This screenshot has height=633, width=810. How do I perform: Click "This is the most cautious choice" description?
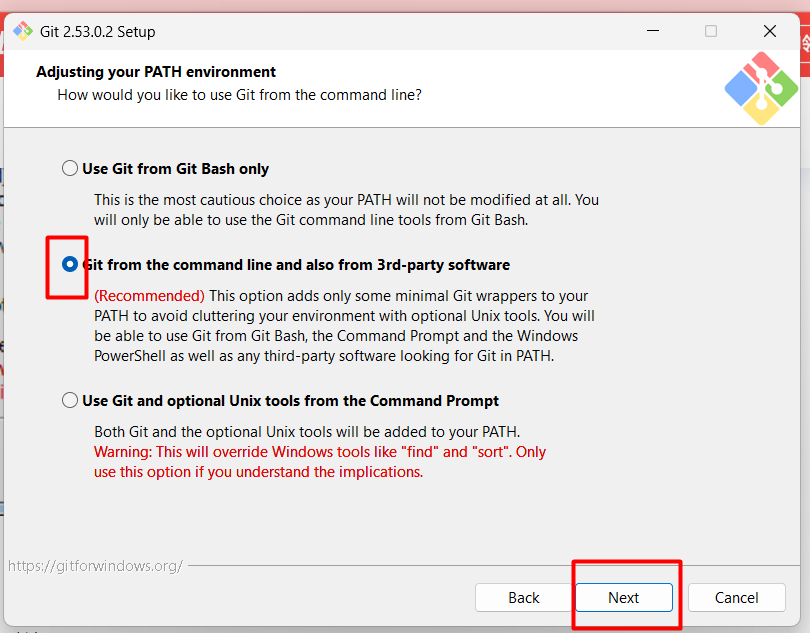[x=346, y=210]
